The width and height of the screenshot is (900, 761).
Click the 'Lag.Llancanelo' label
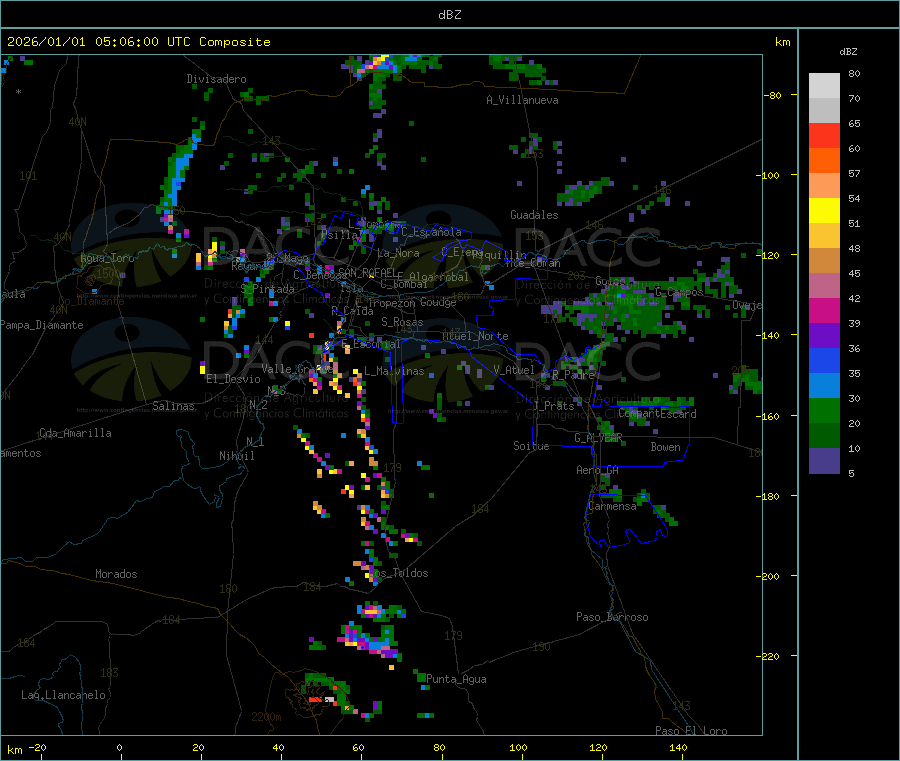[63, 695]
